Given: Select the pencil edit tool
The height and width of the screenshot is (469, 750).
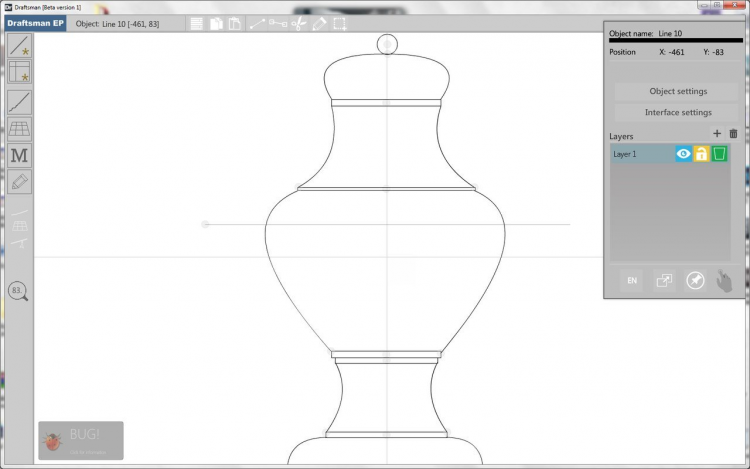Looking at the screenshot, I should 20,182.
